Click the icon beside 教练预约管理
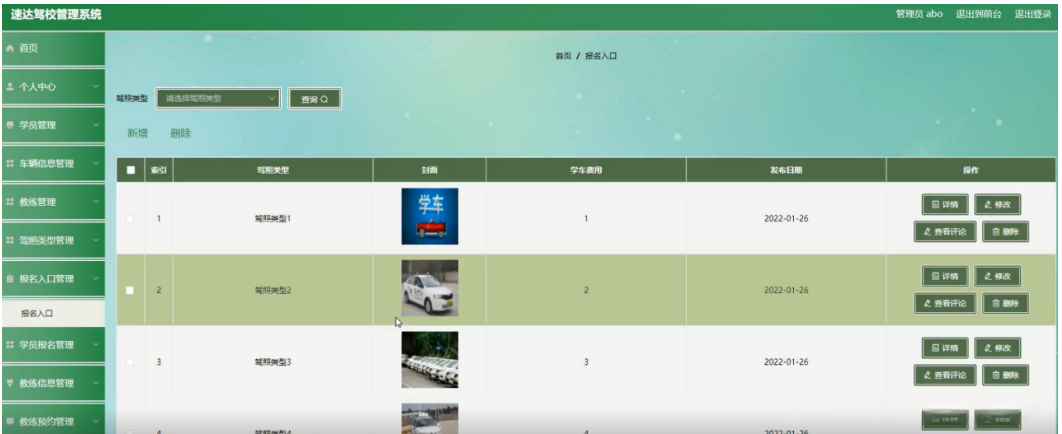Viewport: 1062px width, 434px height. (x=9, y=422)
